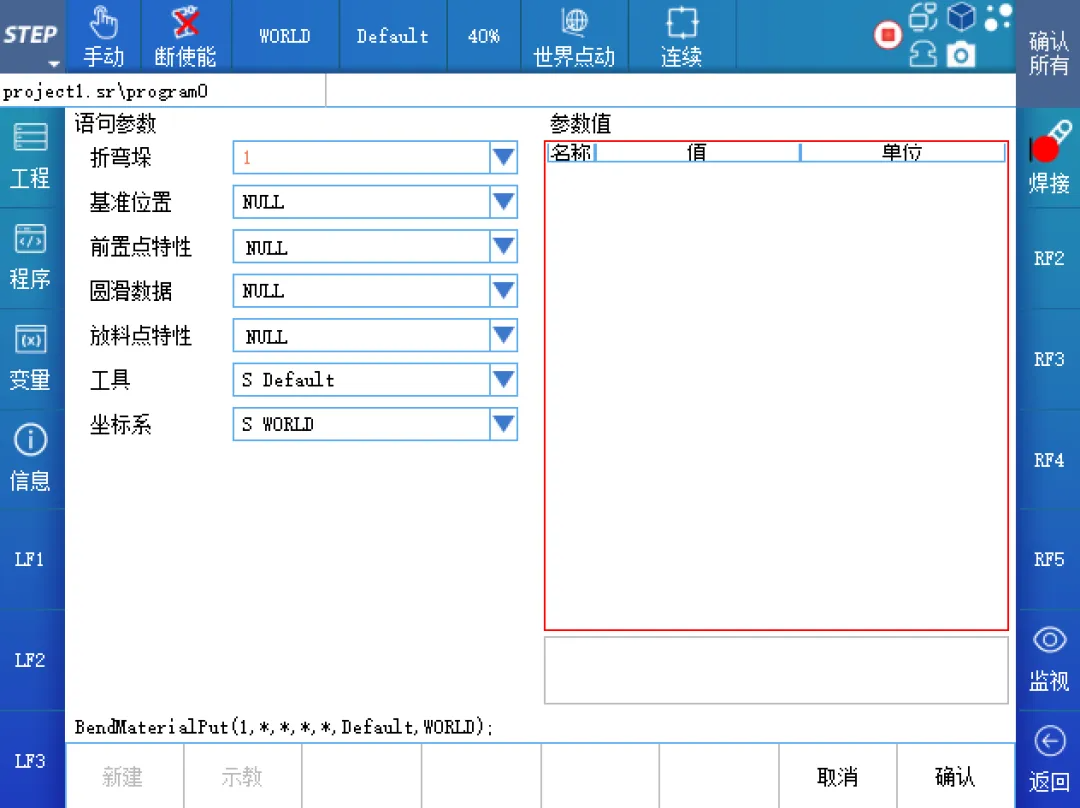The image size is (1080, 808).
Task: Select the 焊接 welding tab
Action: coord(1049,160)
